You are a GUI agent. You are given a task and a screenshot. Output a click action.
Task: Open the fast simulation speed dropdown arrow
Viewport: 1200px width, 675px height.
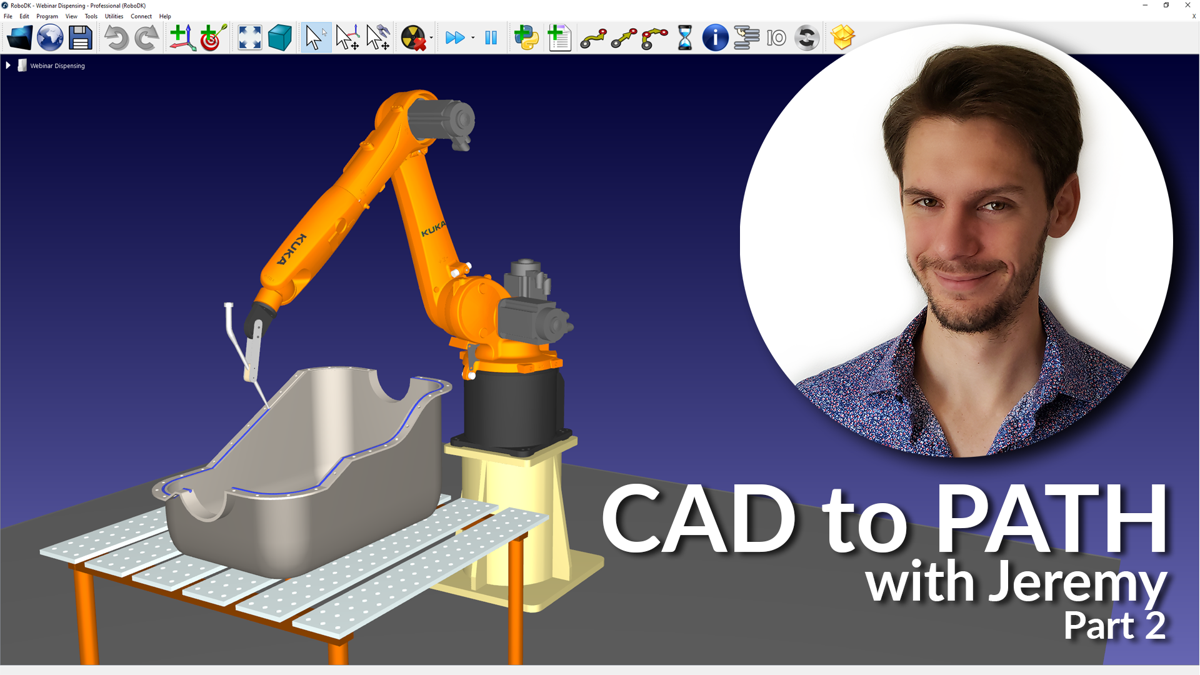point(473,39)
